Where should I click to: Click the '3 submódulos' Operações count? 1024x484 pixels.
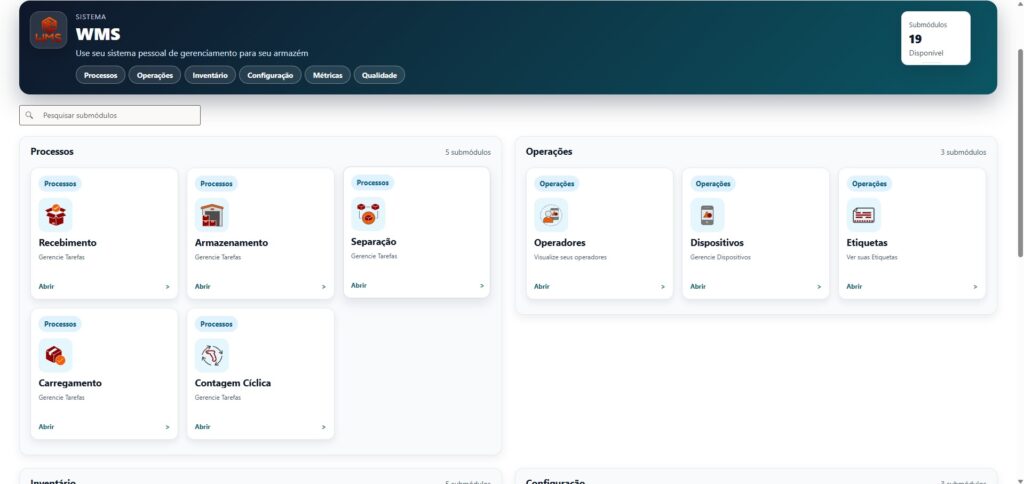point(963,153)
